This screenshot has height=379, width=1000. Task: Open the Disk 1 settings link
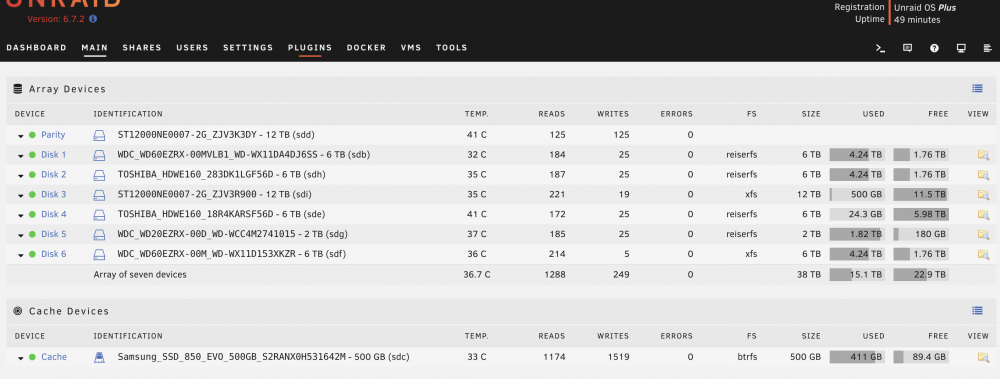54,155
